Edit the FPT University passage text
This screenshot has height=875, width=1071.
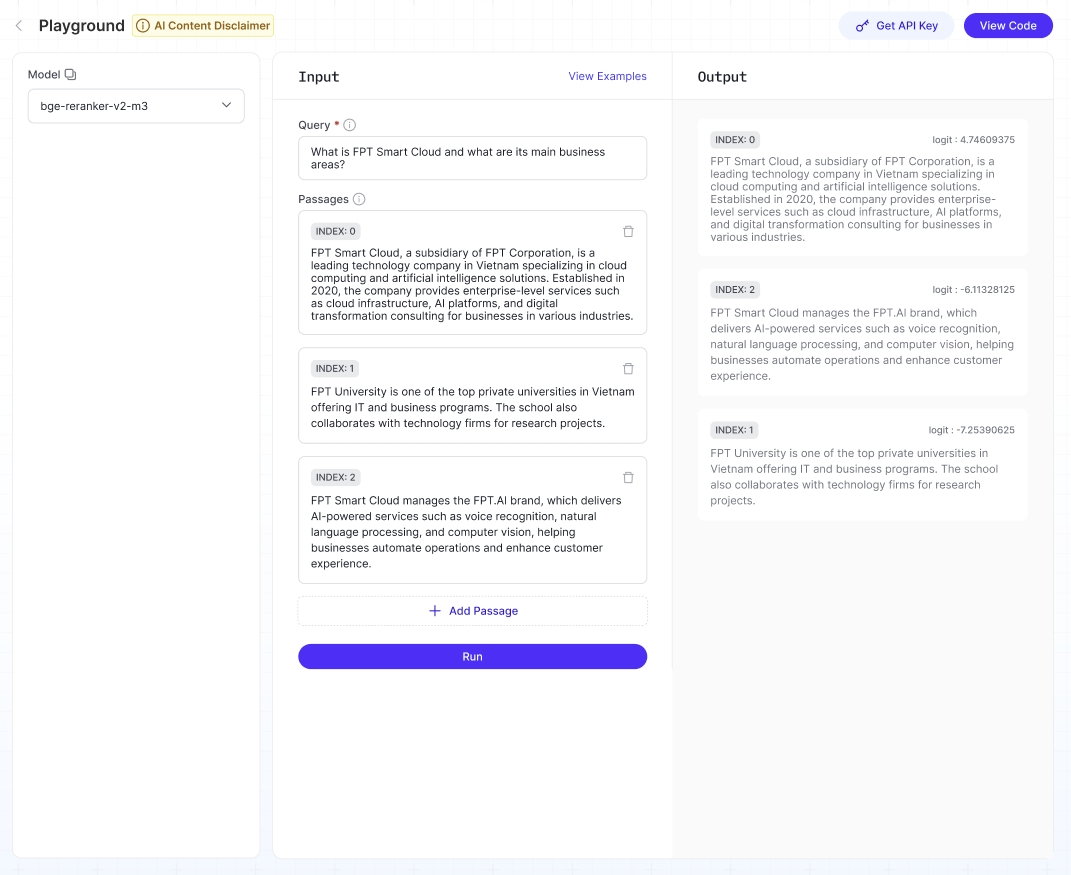pyautogui.click(x=472, y=407)
